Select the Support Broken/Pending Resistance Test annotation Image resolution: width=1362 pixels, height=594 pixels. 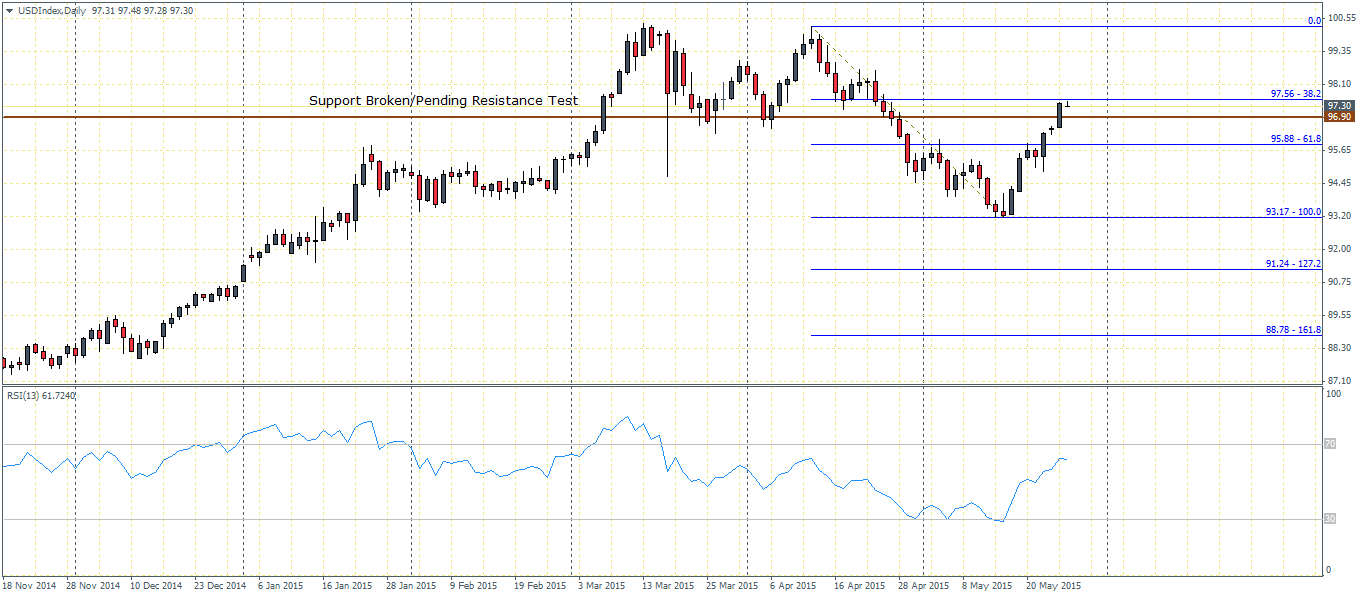pos(443,101)
